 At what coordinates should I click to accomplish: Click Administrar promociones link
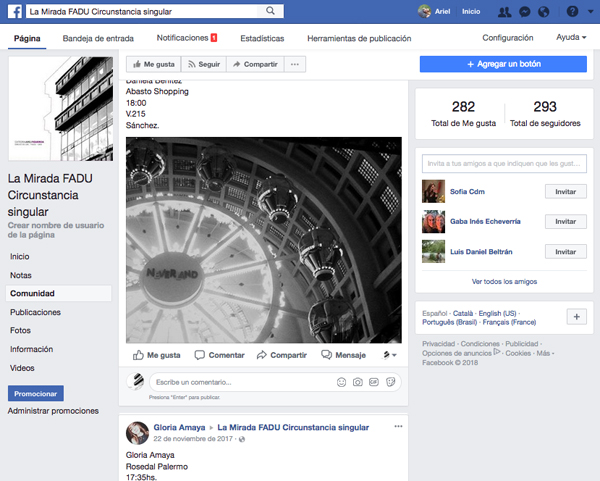tap(53, 411)
